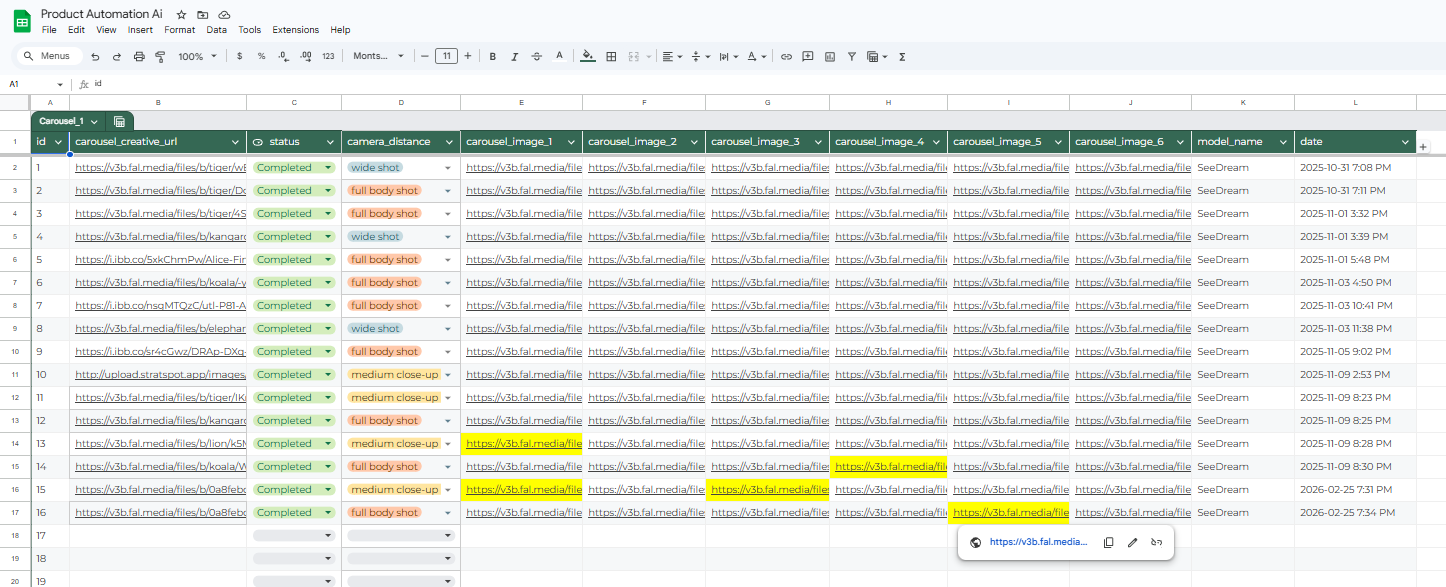Click the paint format roller icon
The image size is (1446, 587).
tap(160, 57)
